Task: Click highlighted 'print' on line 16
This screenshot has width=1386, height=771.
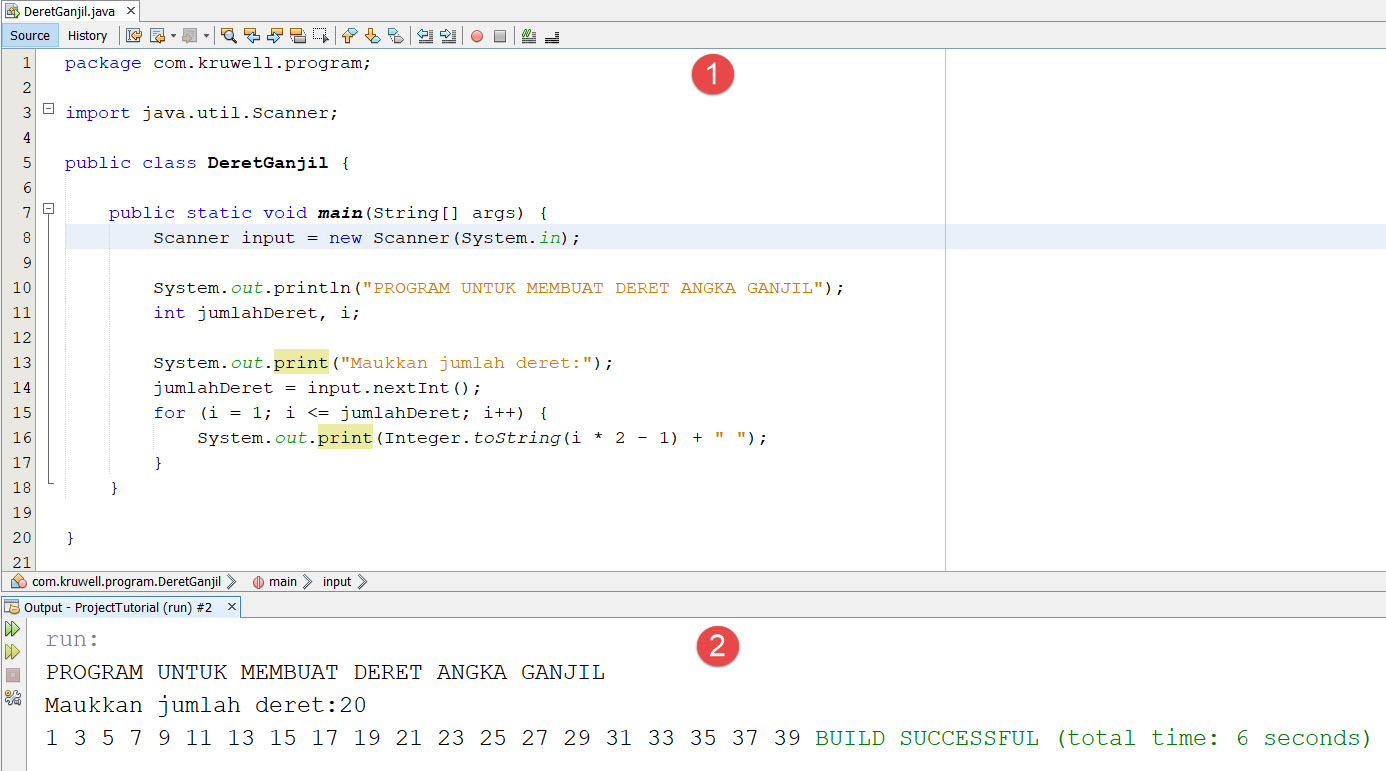Action: 345,438
